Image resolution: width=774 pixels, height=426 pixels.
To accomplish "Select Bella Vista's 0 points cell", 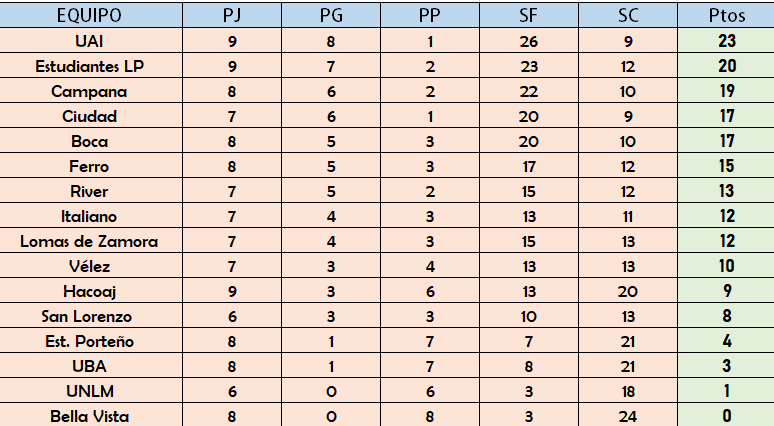I will [726, 415].
